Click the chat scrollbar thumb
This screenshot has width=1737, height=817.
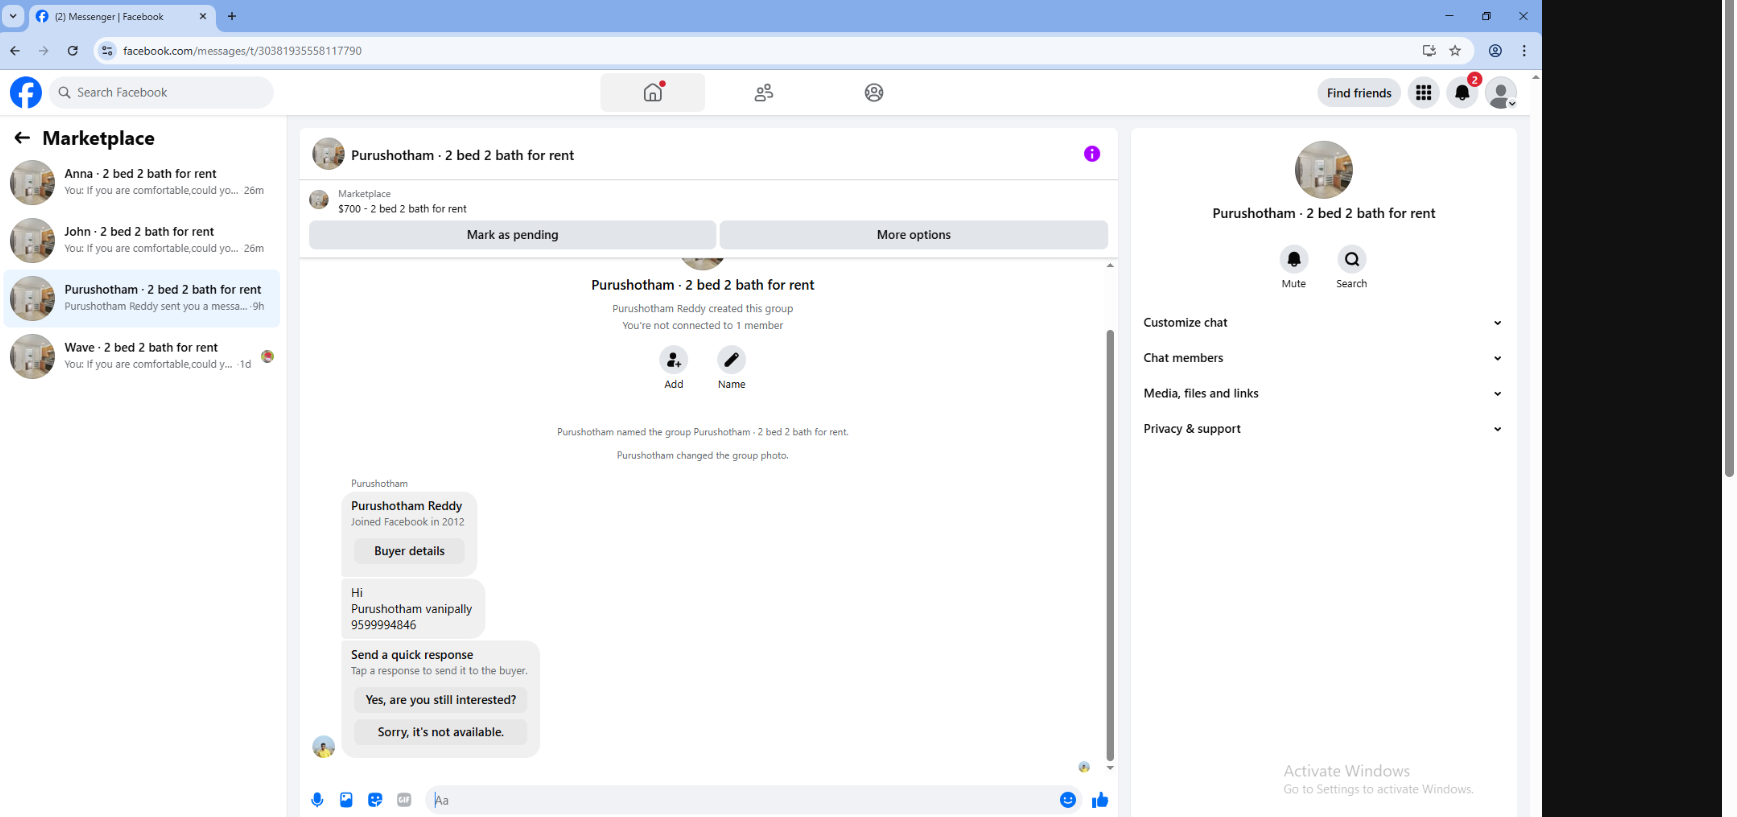[x=1110, y=545]
